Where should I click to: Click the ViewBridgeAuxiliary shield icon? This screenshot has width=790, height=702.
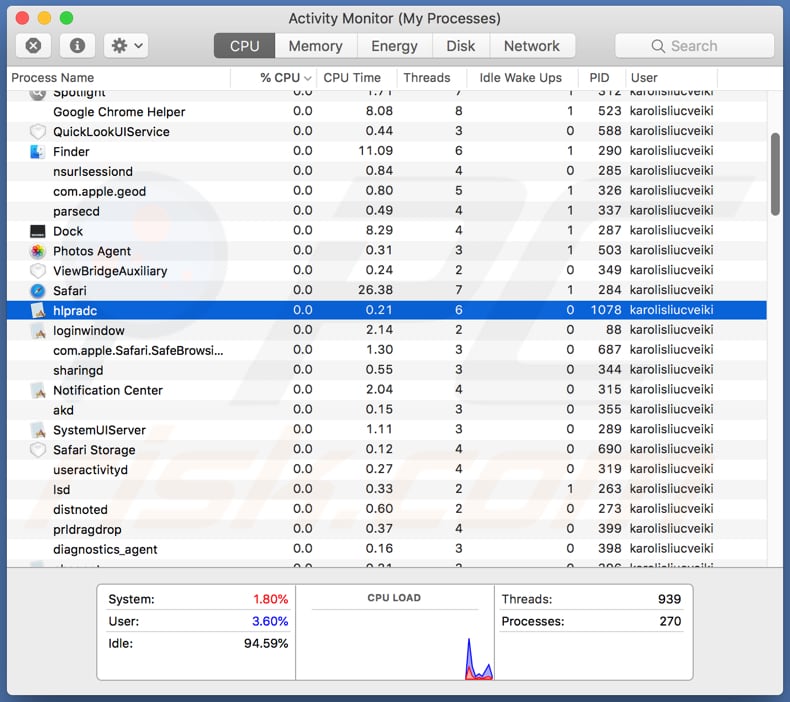37,271
